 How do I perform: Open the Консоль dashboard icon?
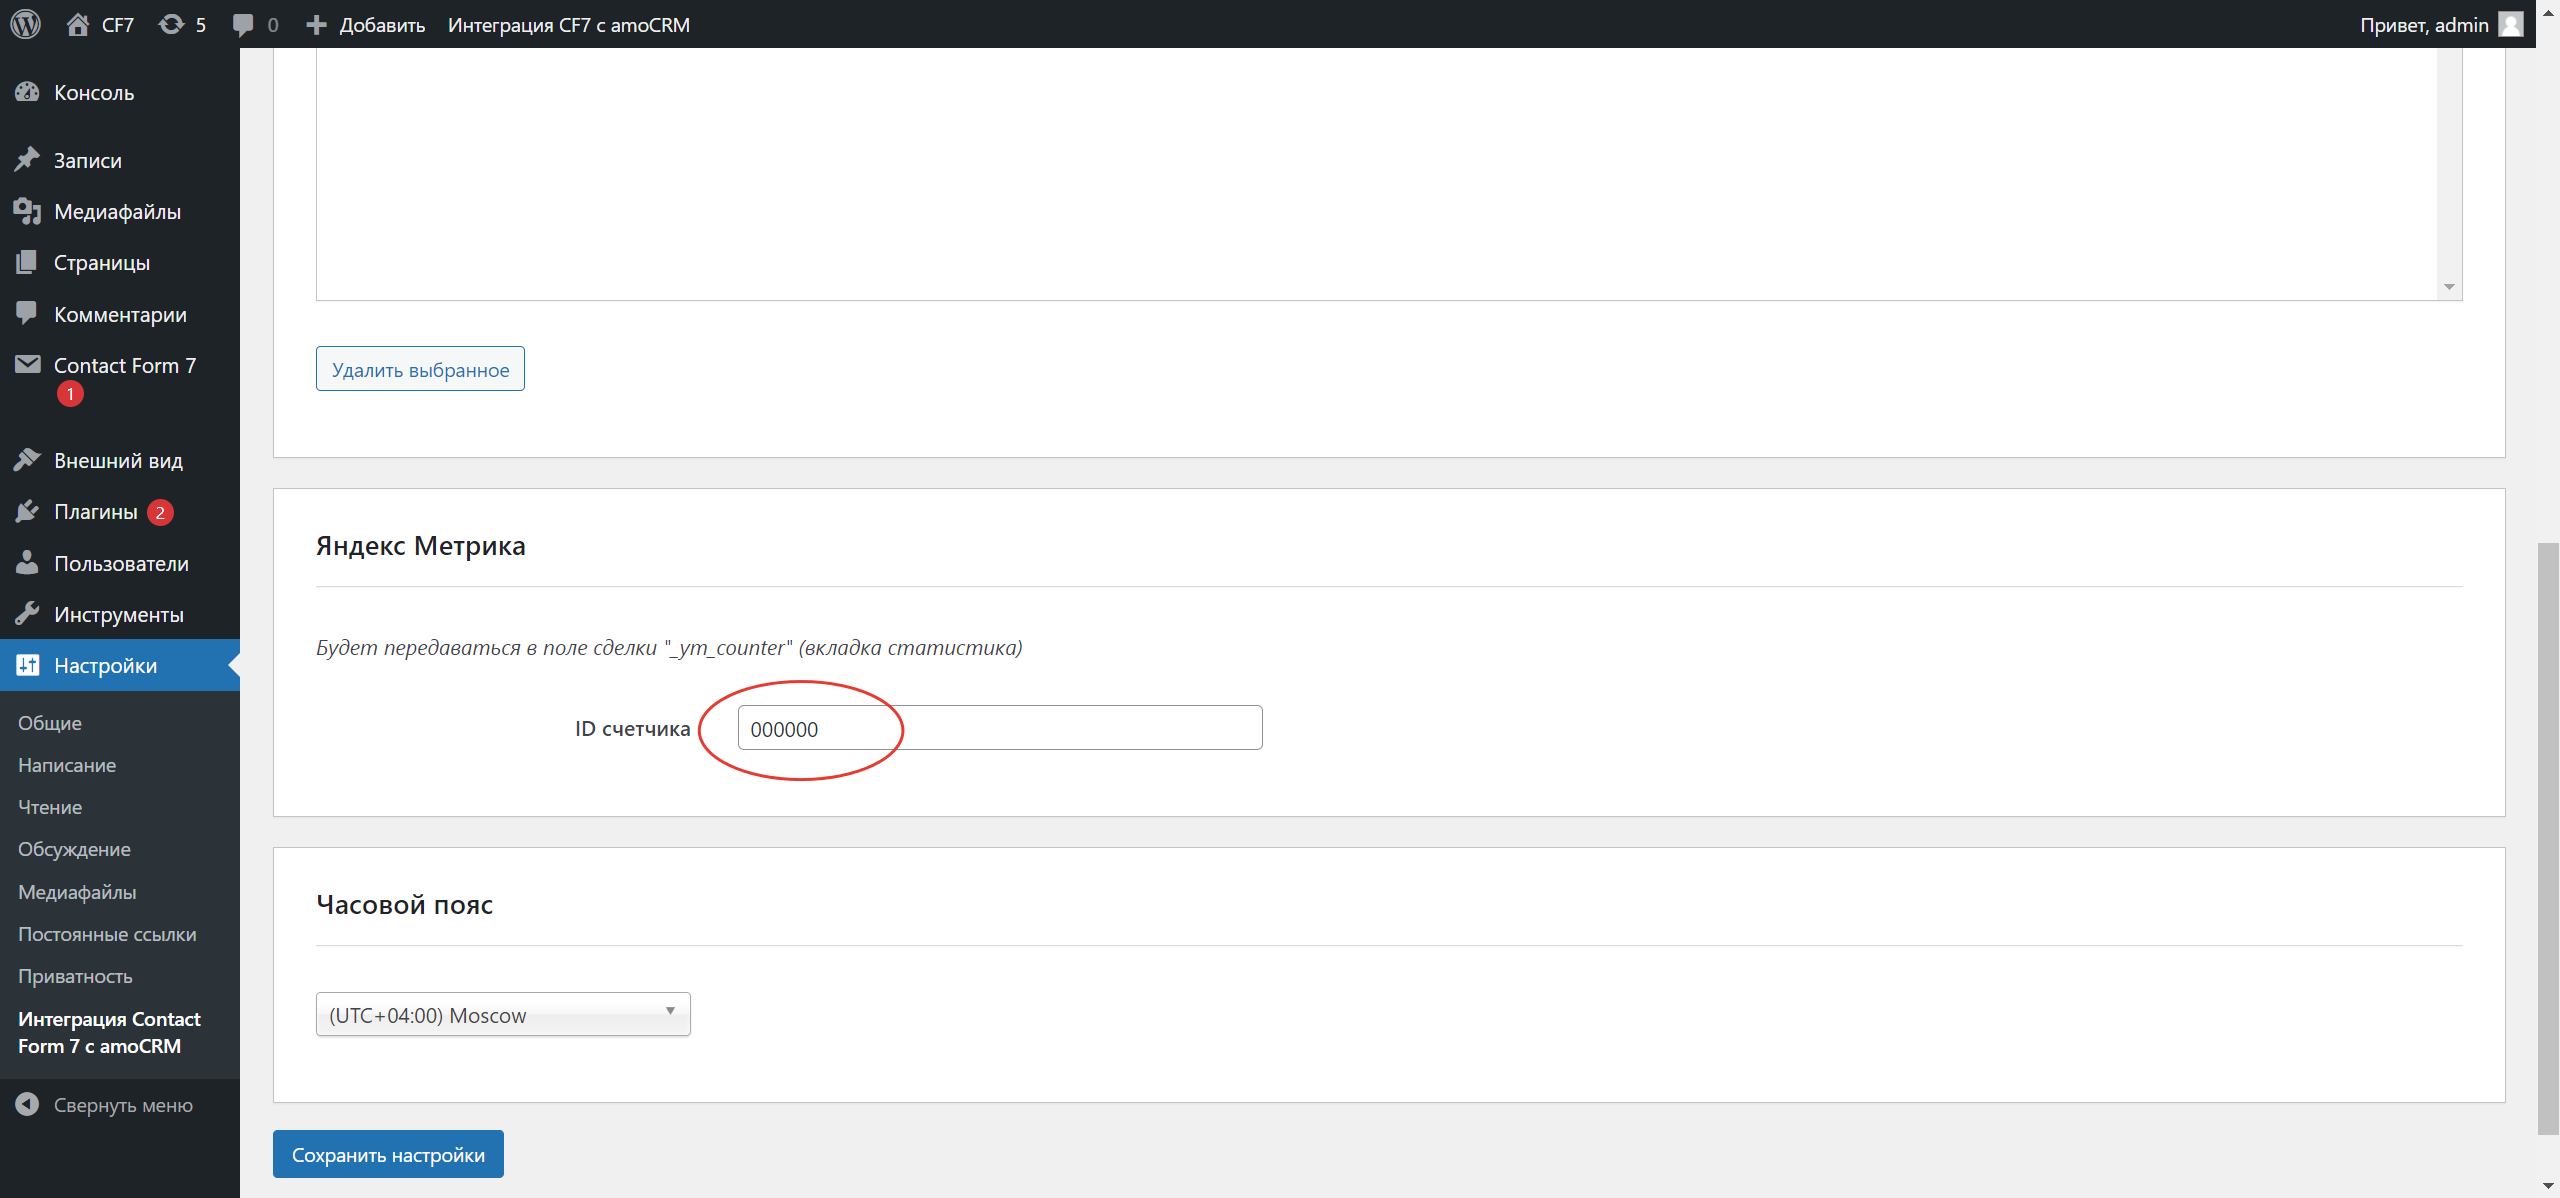[27, 92]
